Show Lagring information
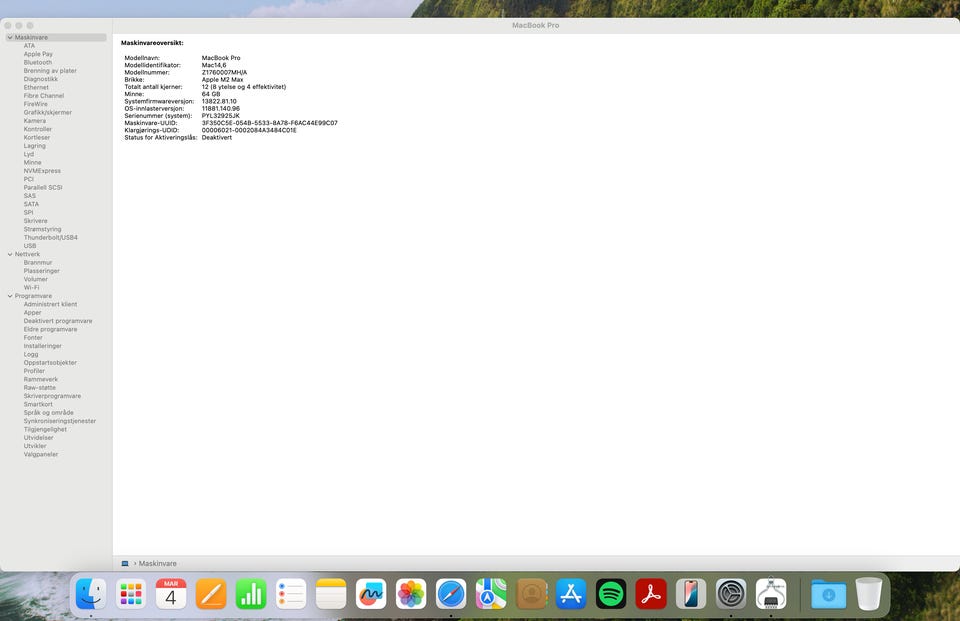960x621 pixels. pos(34,146)
